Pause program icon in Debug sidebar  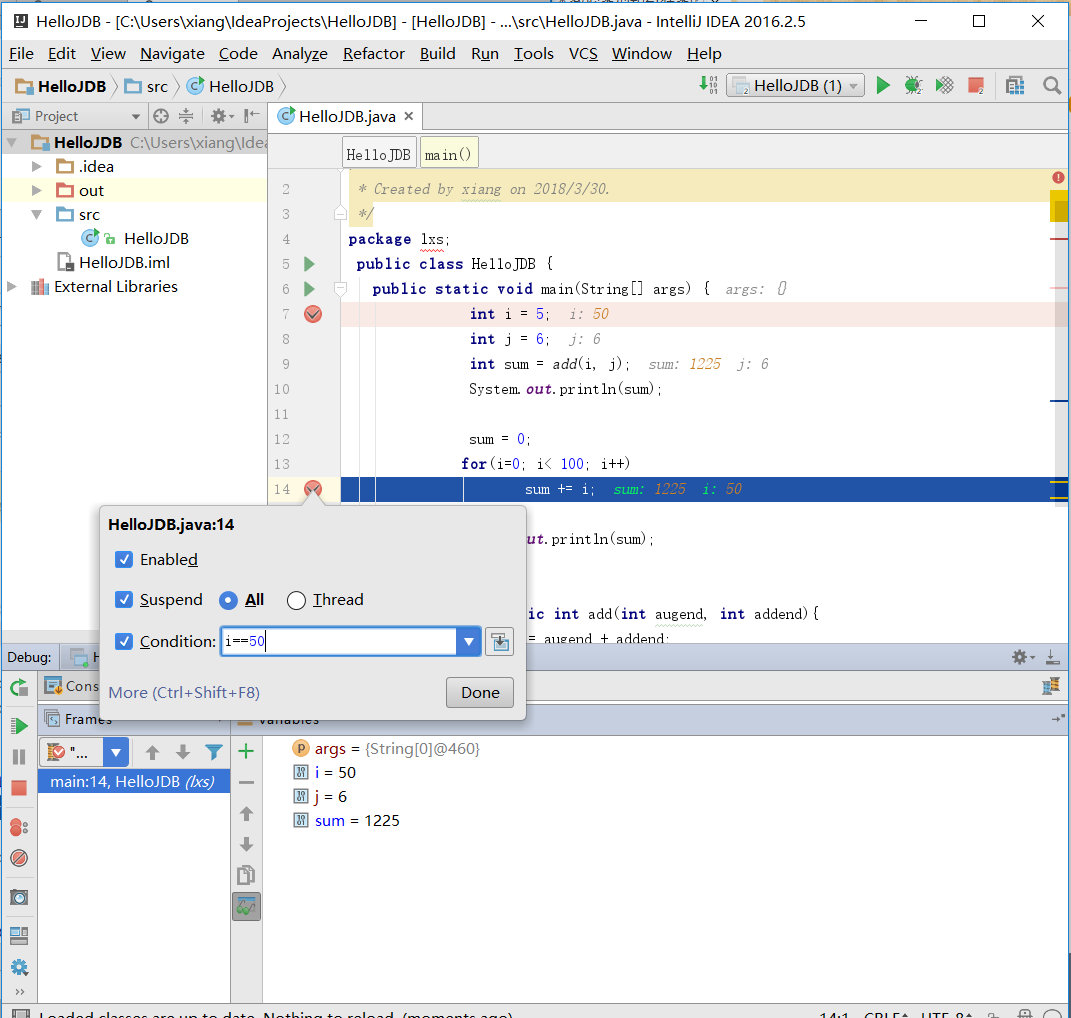pyautogui.click(x=19, y=757)
